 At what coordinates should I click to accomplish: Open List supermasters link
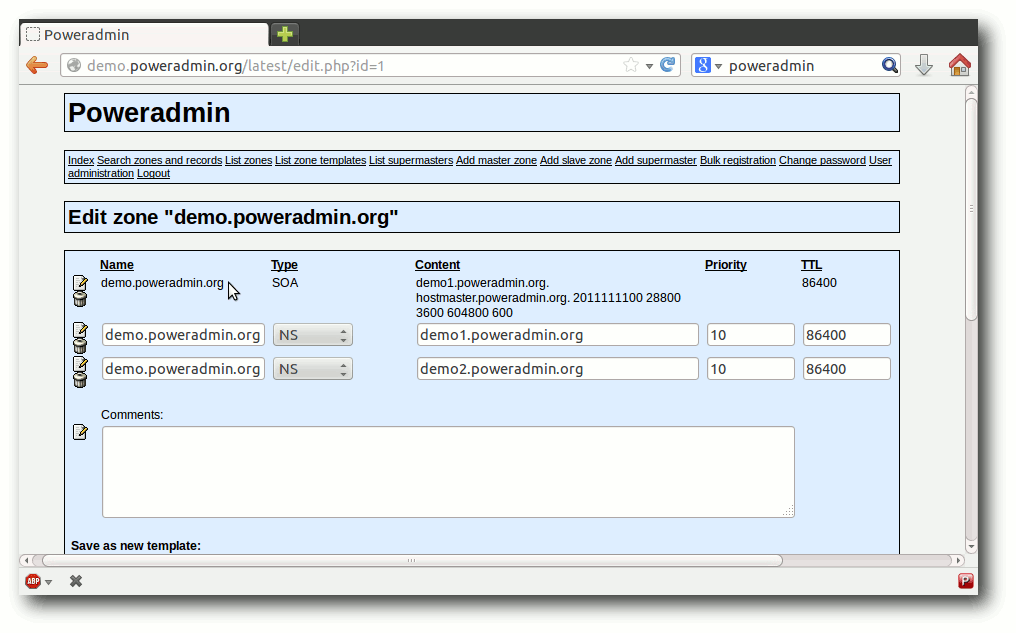[411, 160]
